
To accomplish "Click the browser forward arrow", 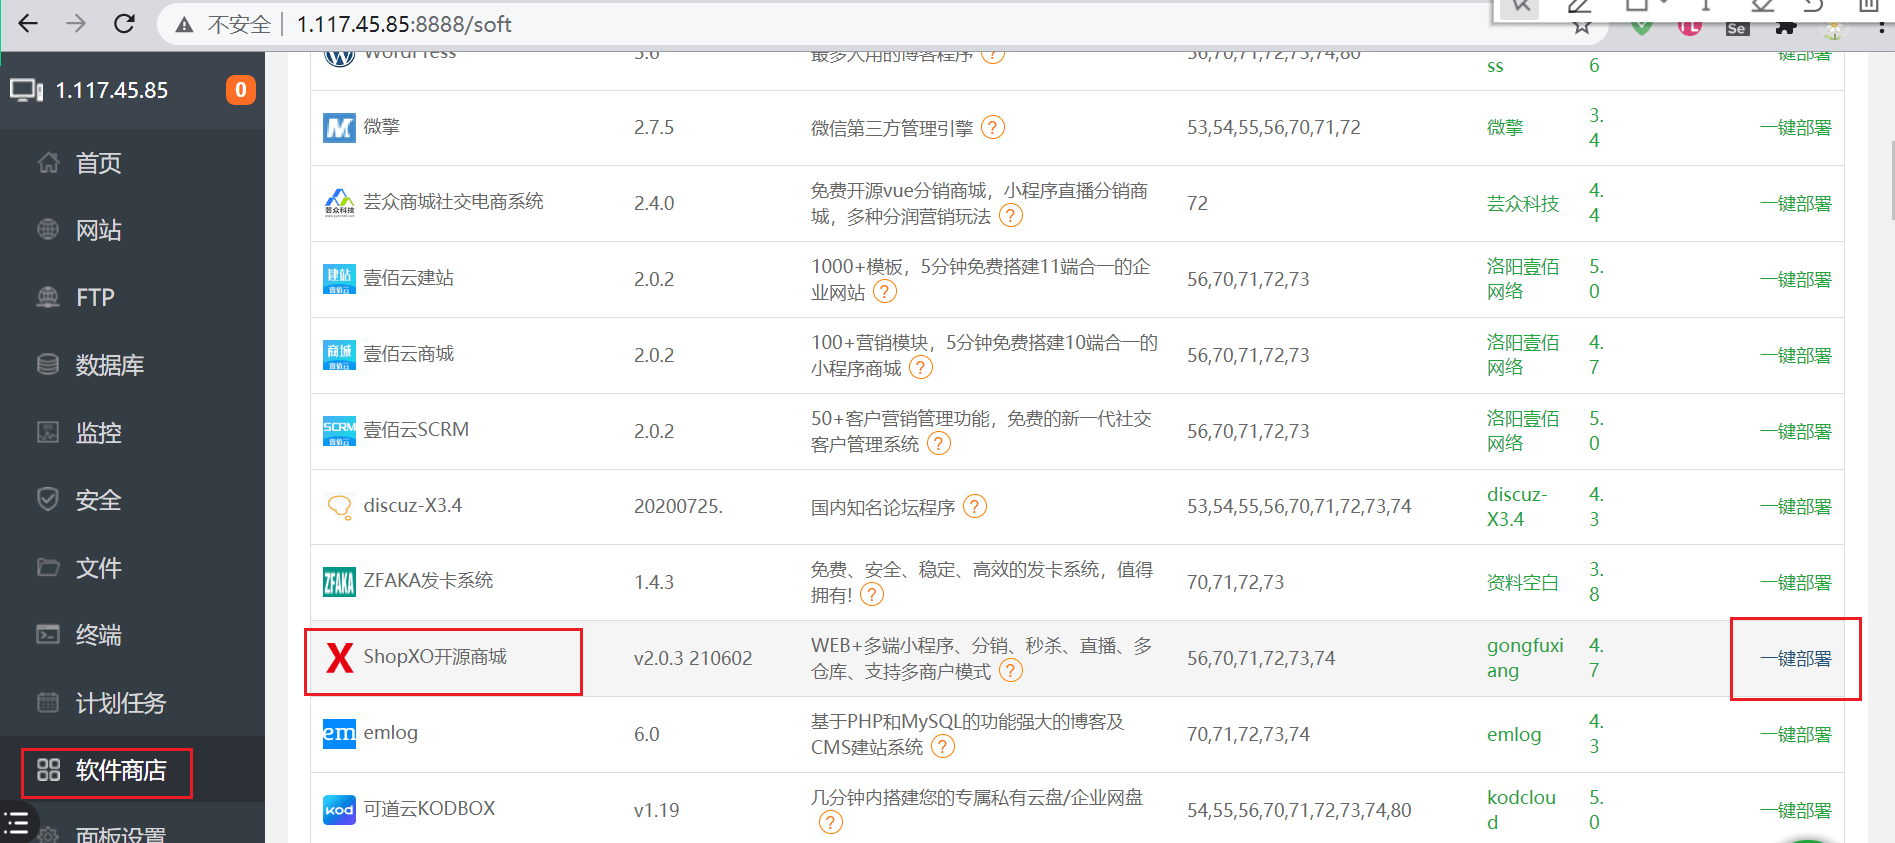I will pyautogui.click(x=76, y=23).
